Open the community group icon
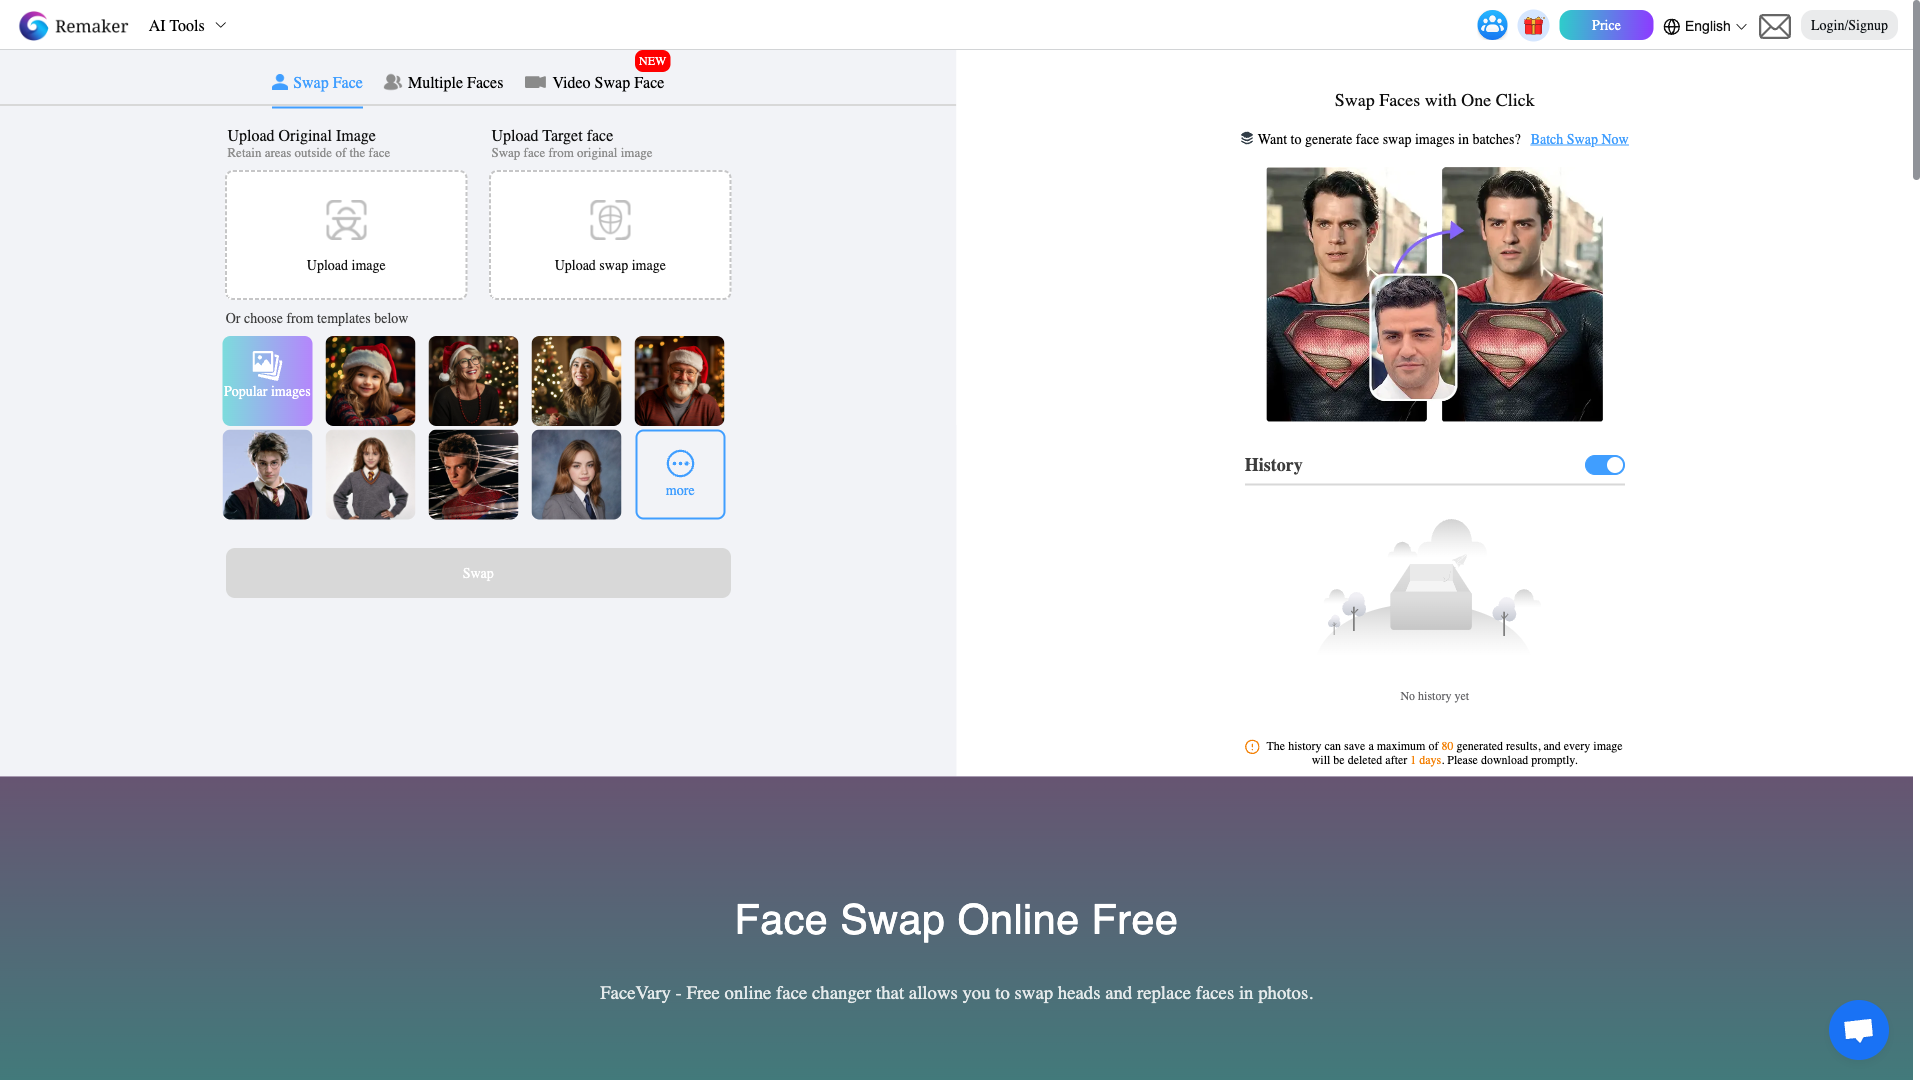Image resolution: width=1920 pixels, height=1080 pixels. [1492, 26]
